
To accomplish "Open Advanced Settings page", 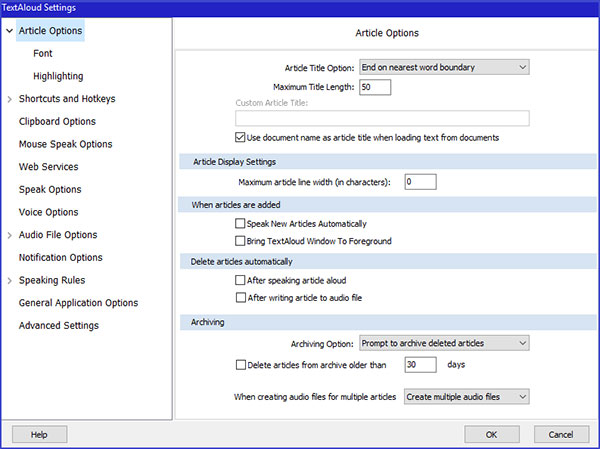I will point(59,325).
